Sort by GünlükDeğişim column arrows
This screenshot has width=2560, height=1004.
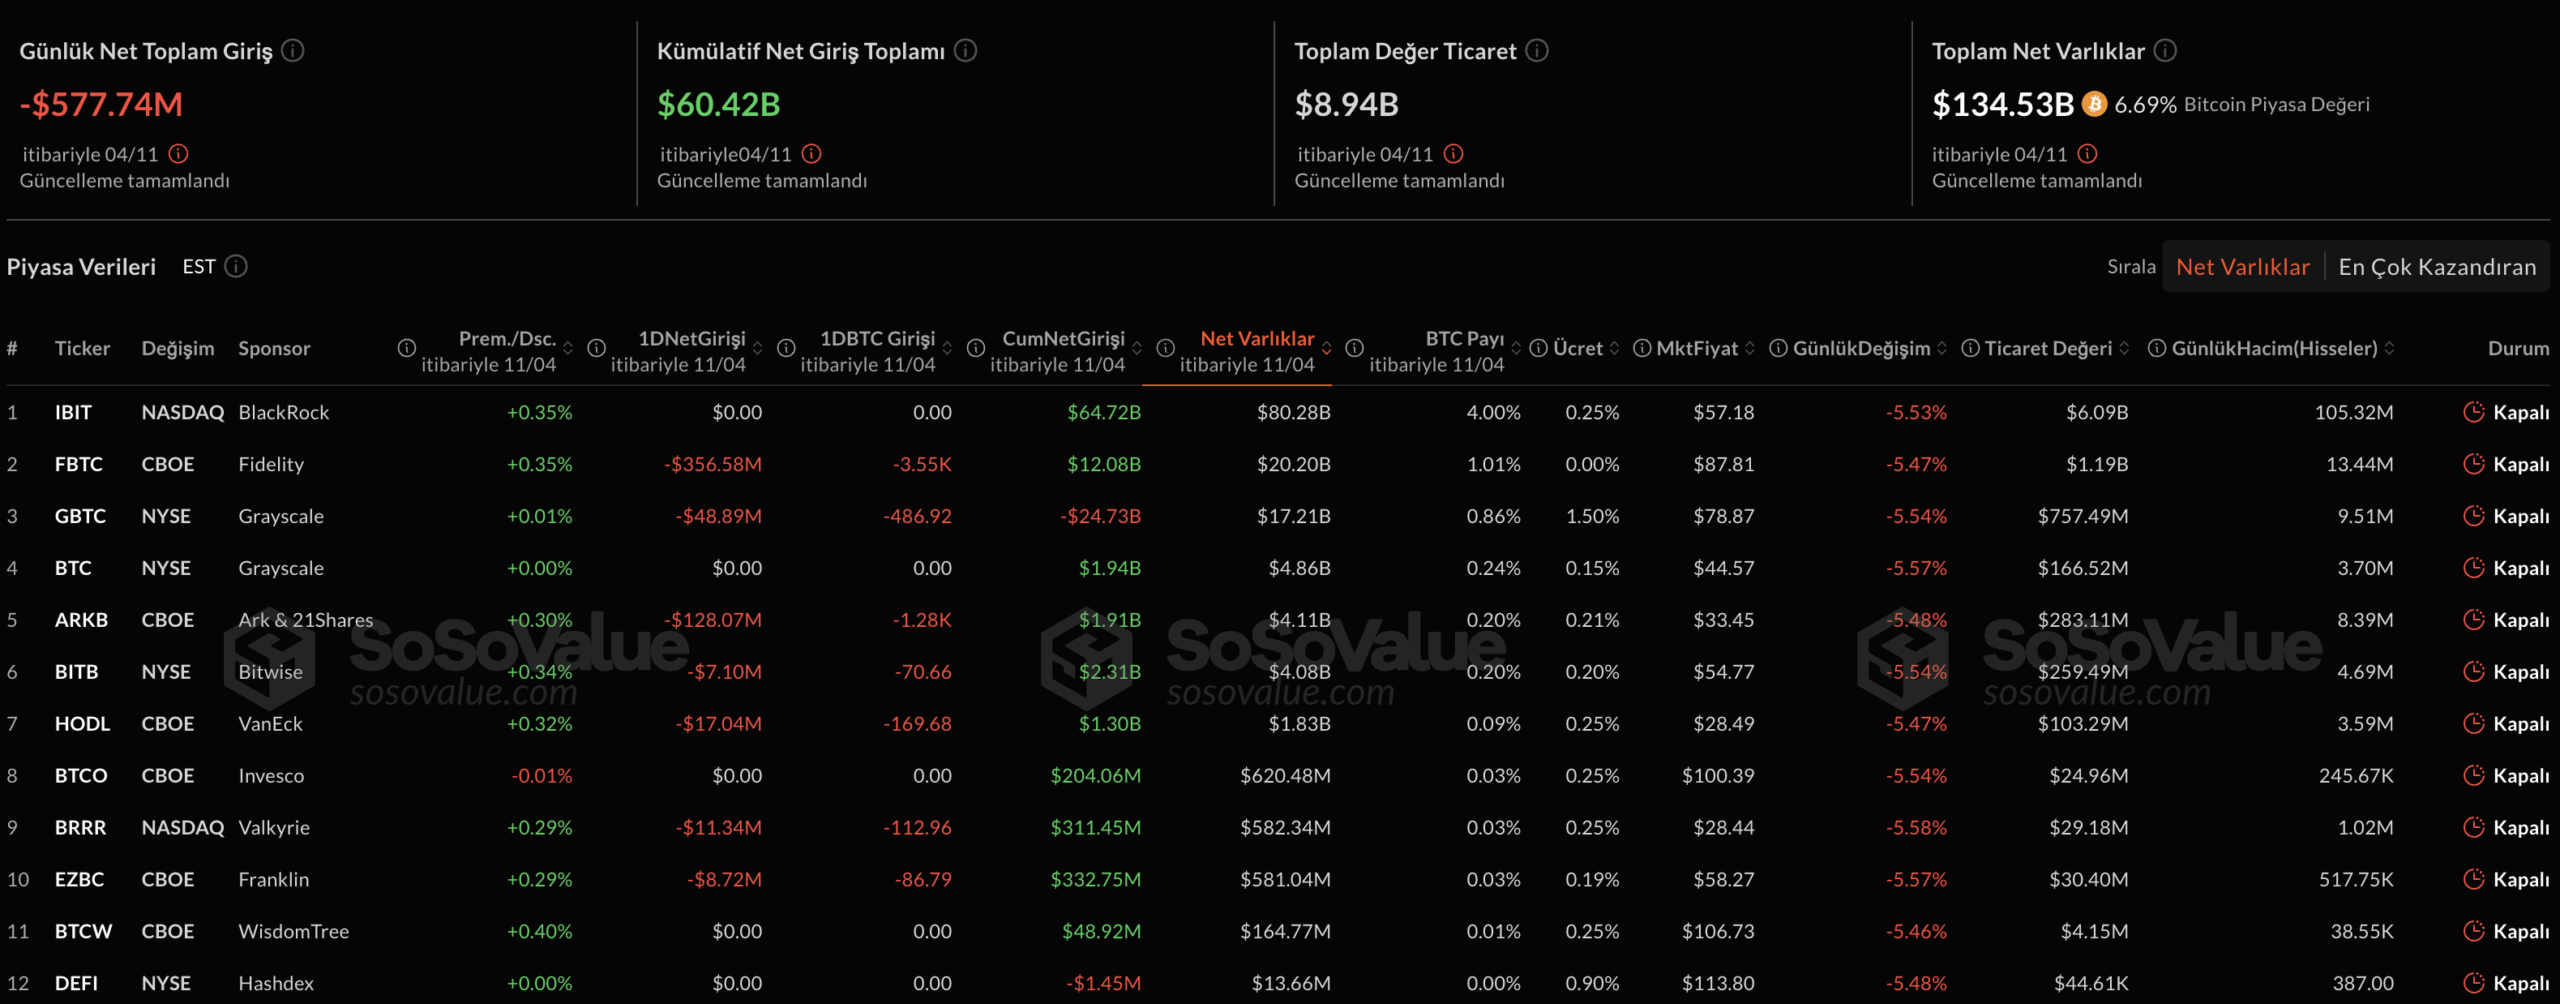(1942, 349)
